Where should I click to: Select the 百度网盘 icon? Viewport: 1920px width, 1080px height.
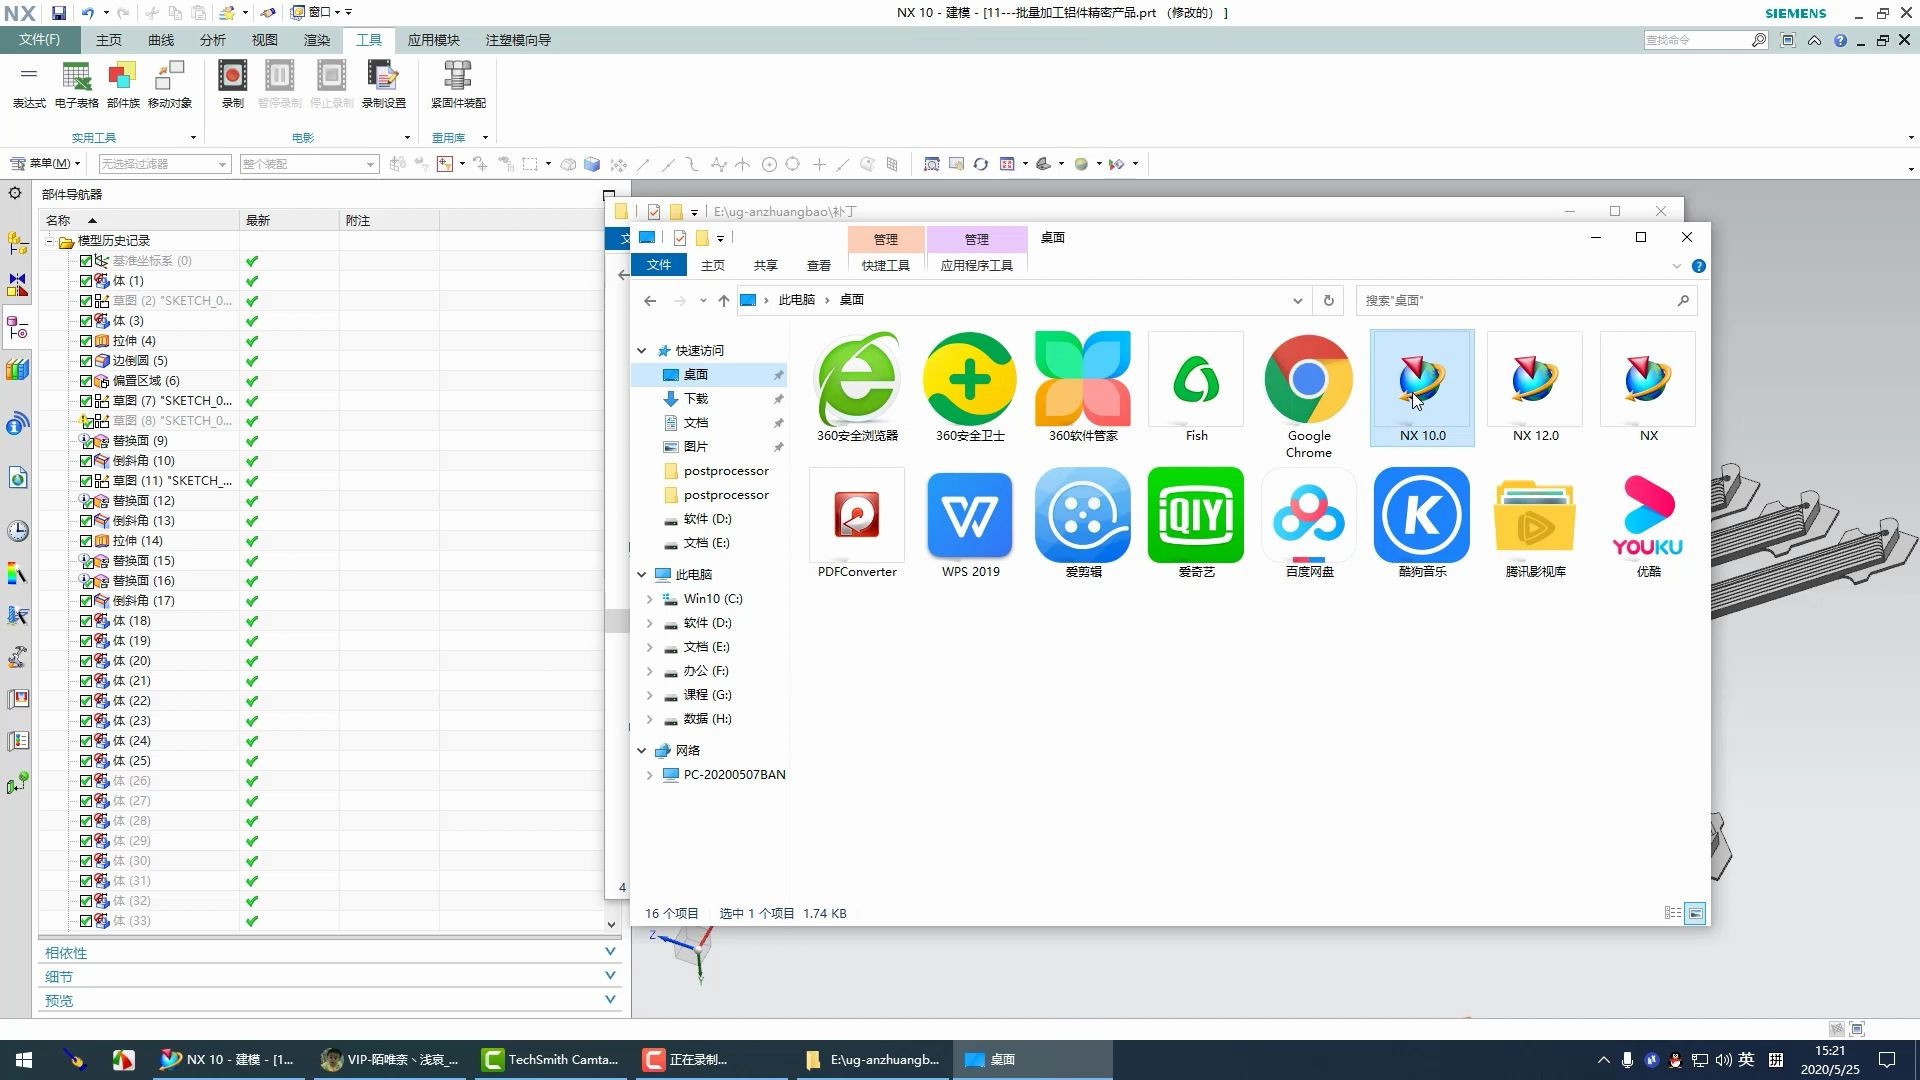tap(1309, 523)
